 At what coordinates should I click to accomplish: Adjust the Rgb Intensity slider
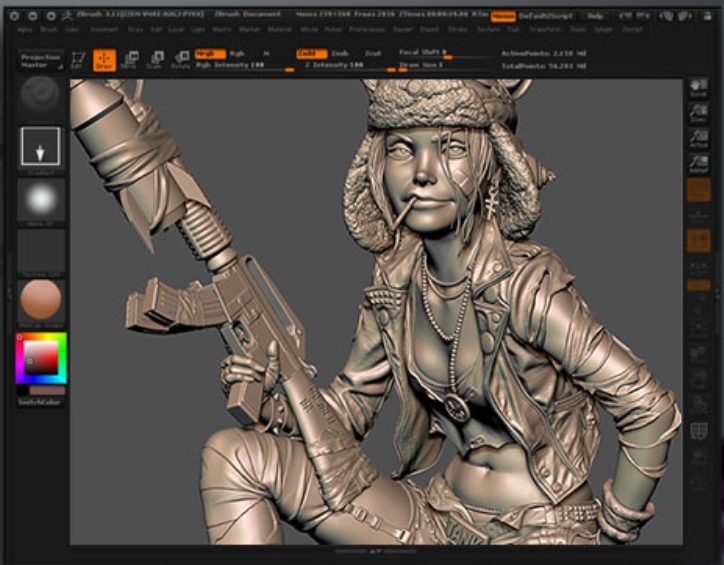tap(245, 66)
